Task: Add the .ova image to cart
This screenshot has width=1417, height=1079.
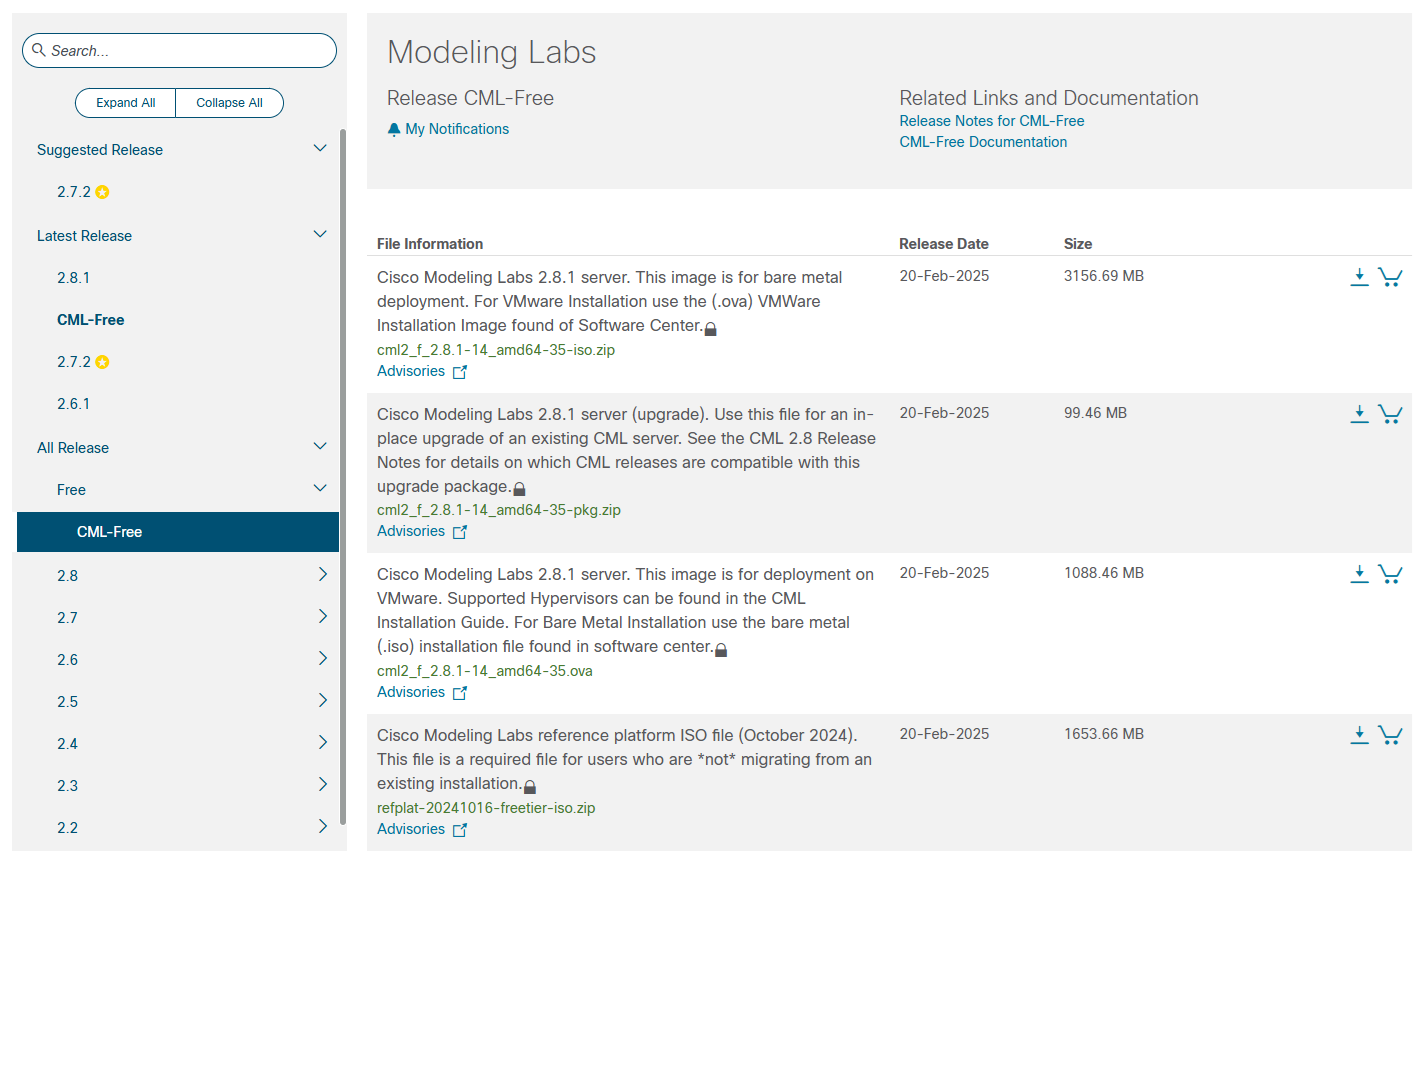Action: point(1390,574)
